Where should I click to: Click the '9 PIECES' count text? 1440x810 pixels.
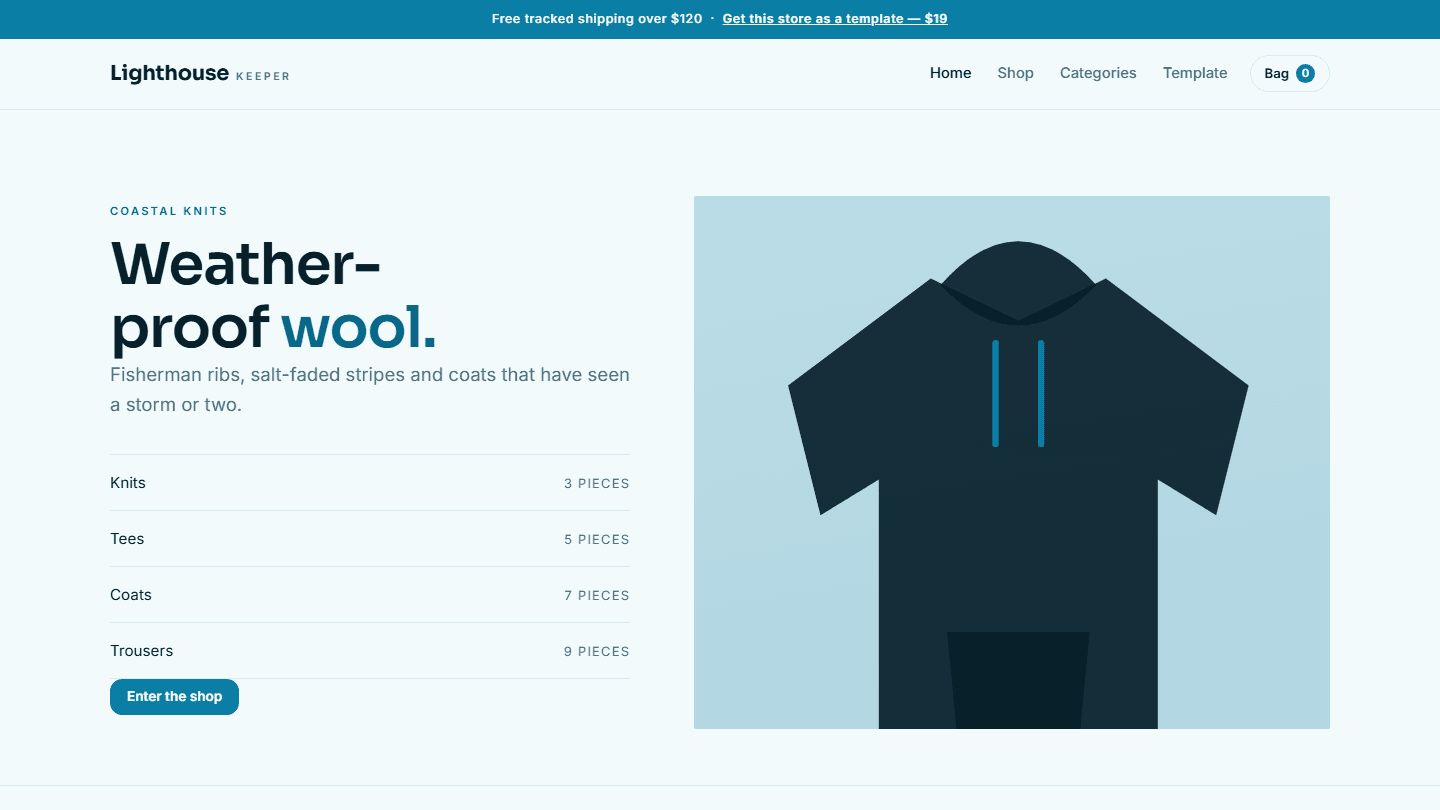click(x=597, y=652)
